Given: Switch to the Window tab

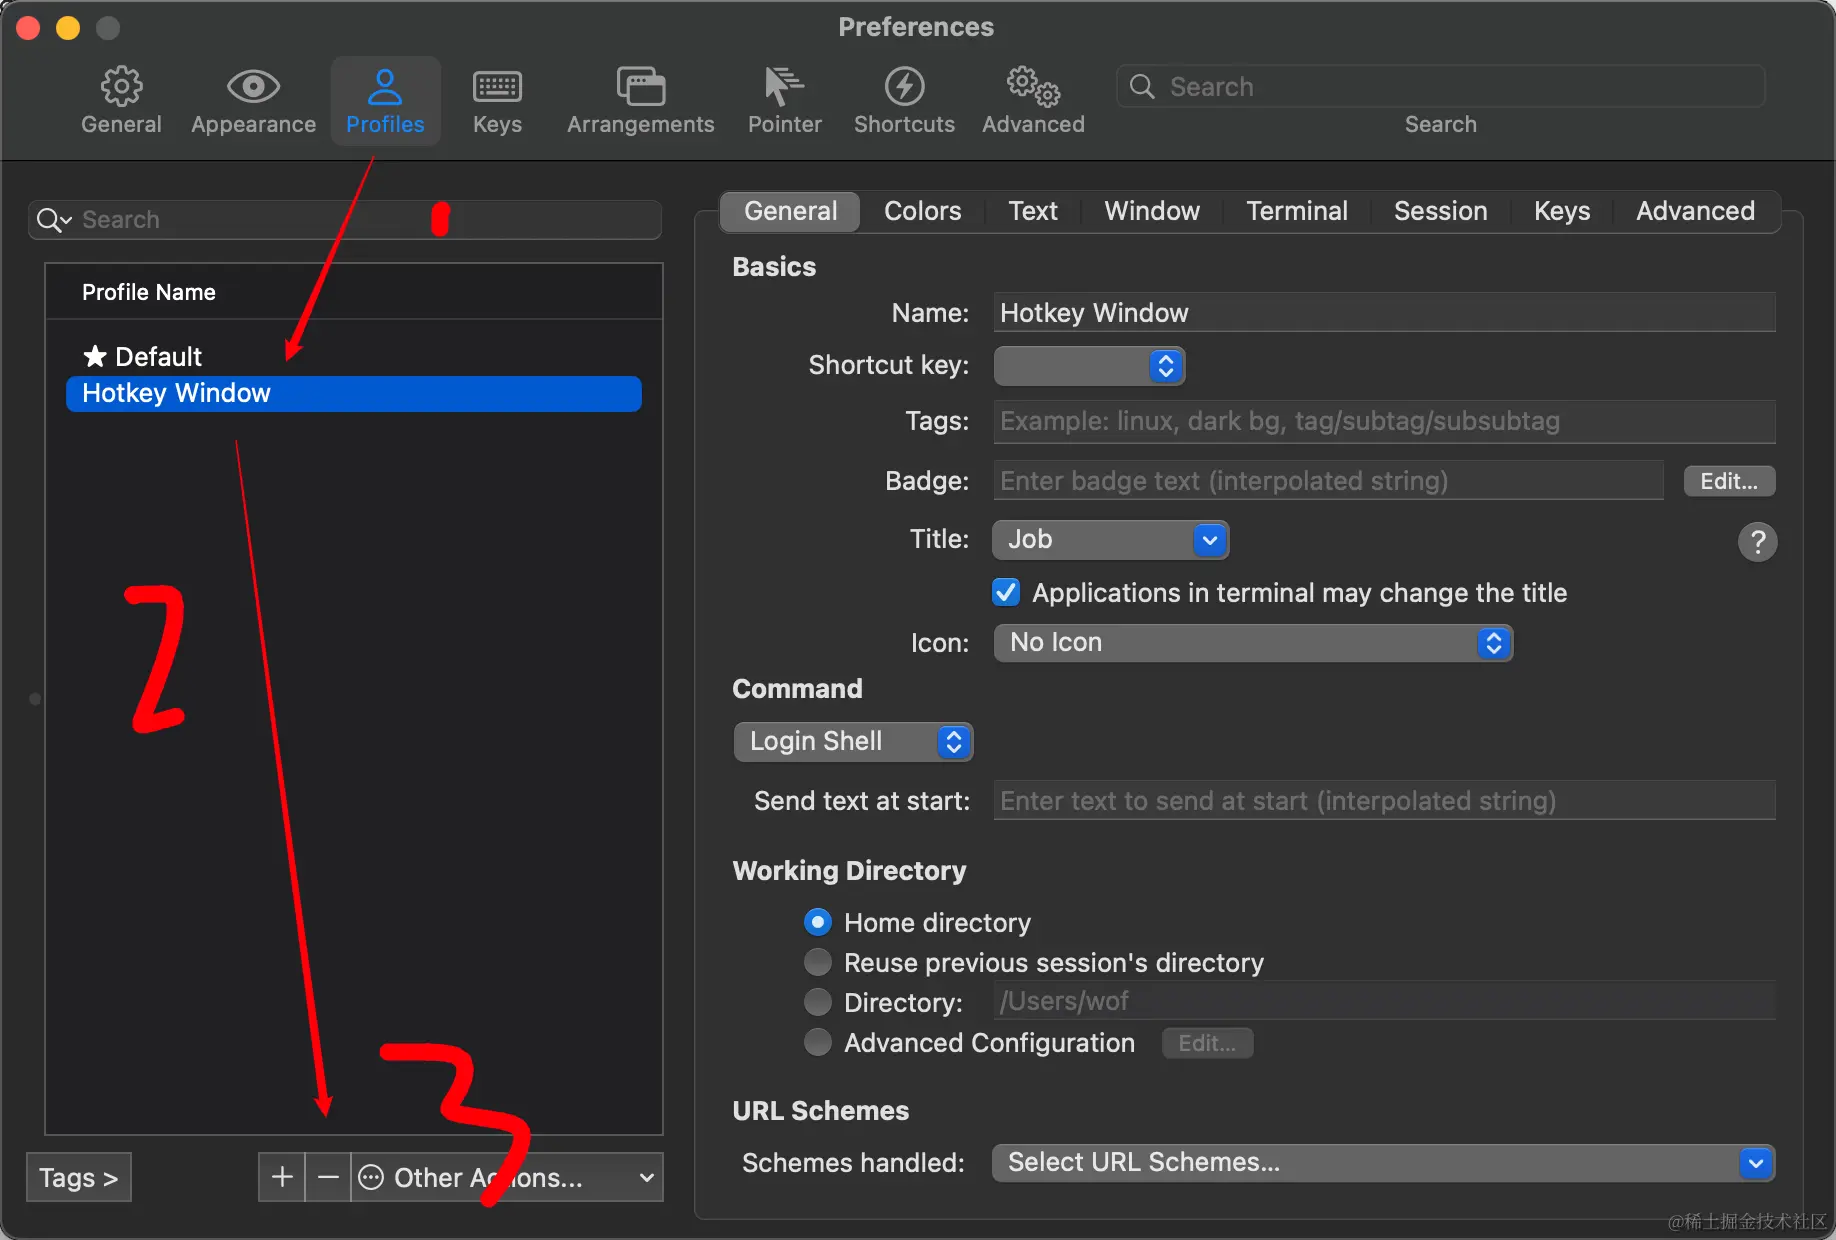Looking at the screenshot, I should click(1152, 211).
